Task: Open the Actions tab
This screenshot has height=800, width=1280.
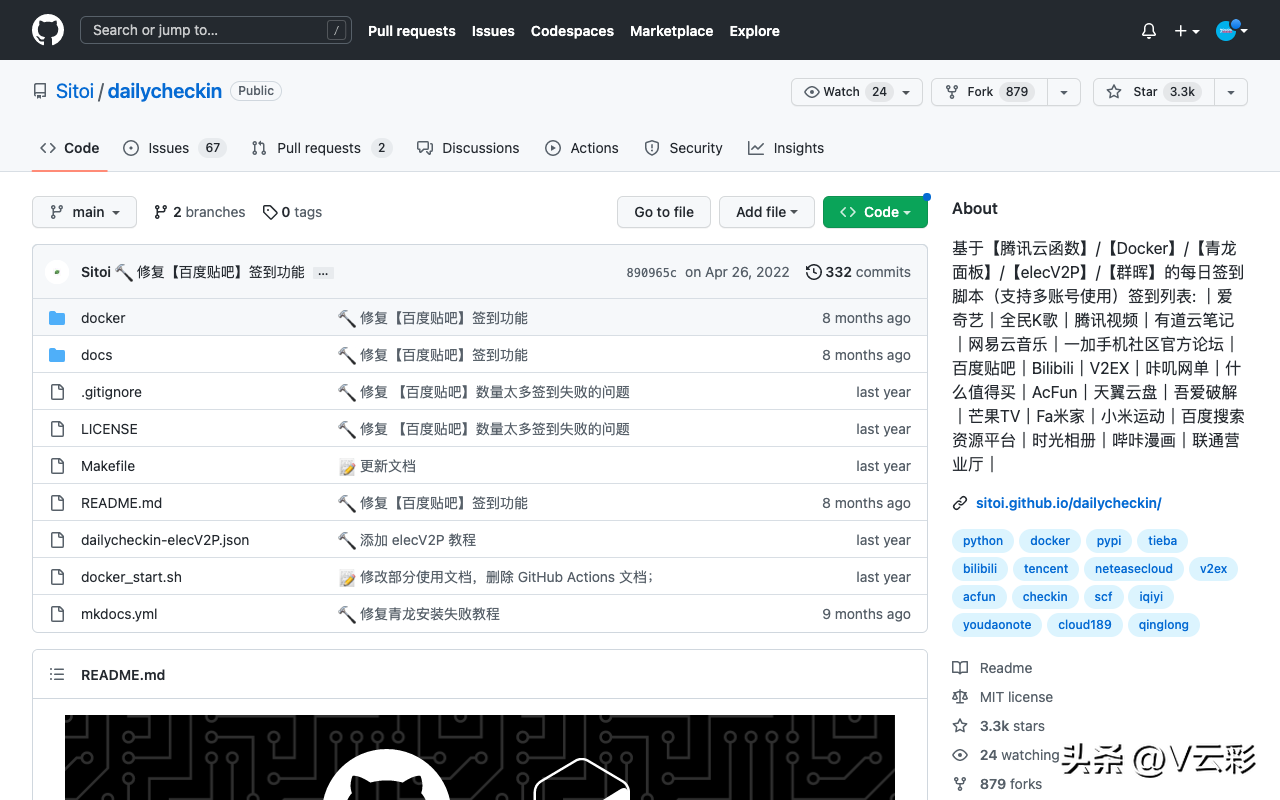Action: (582, 148)
